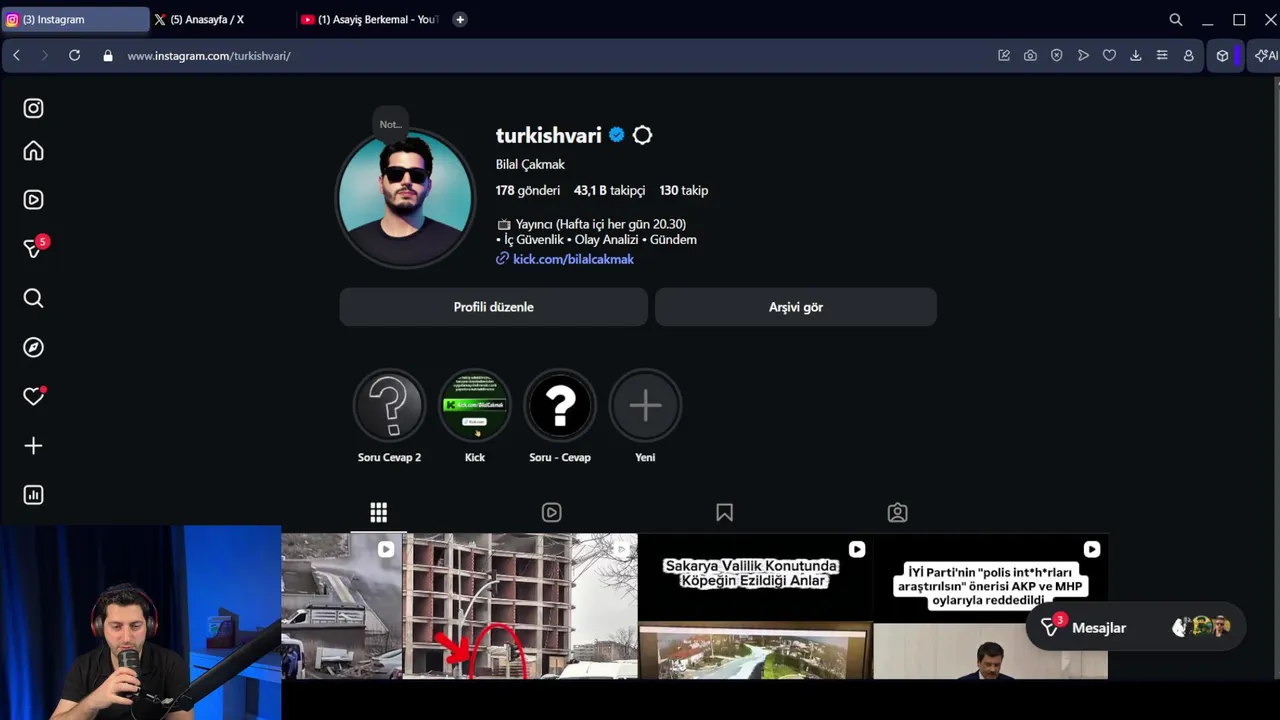
Task: Add a new highlight with Yeni
Action: click(x=645, y=405)
